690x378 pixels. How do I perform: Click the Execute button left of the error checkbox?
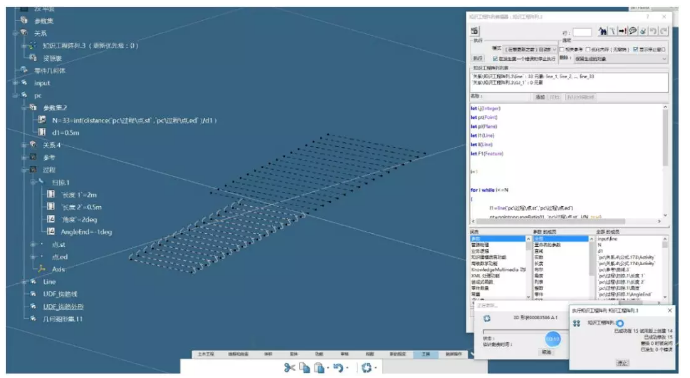coord(478,59)
